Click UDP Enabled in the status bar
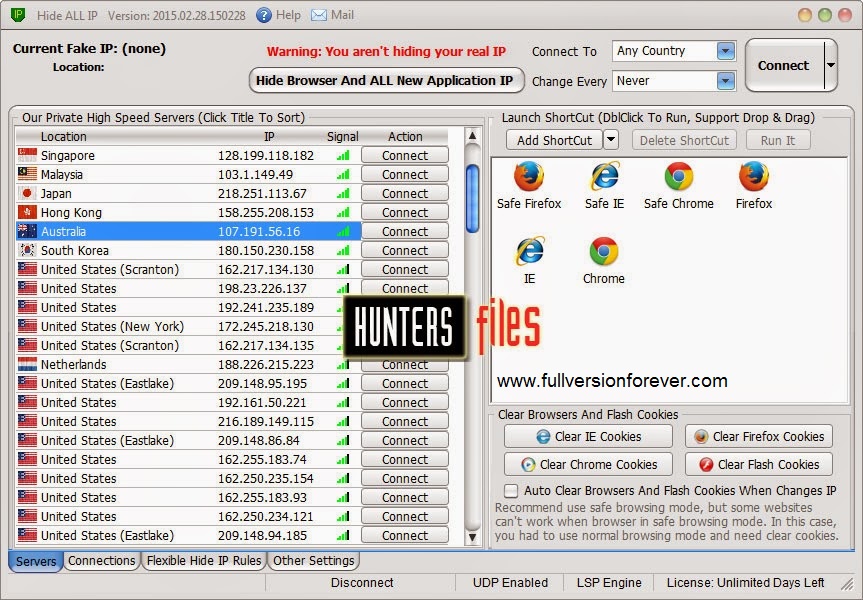The height and width of the screenshot is (600, 863). [x=510, y=583]
